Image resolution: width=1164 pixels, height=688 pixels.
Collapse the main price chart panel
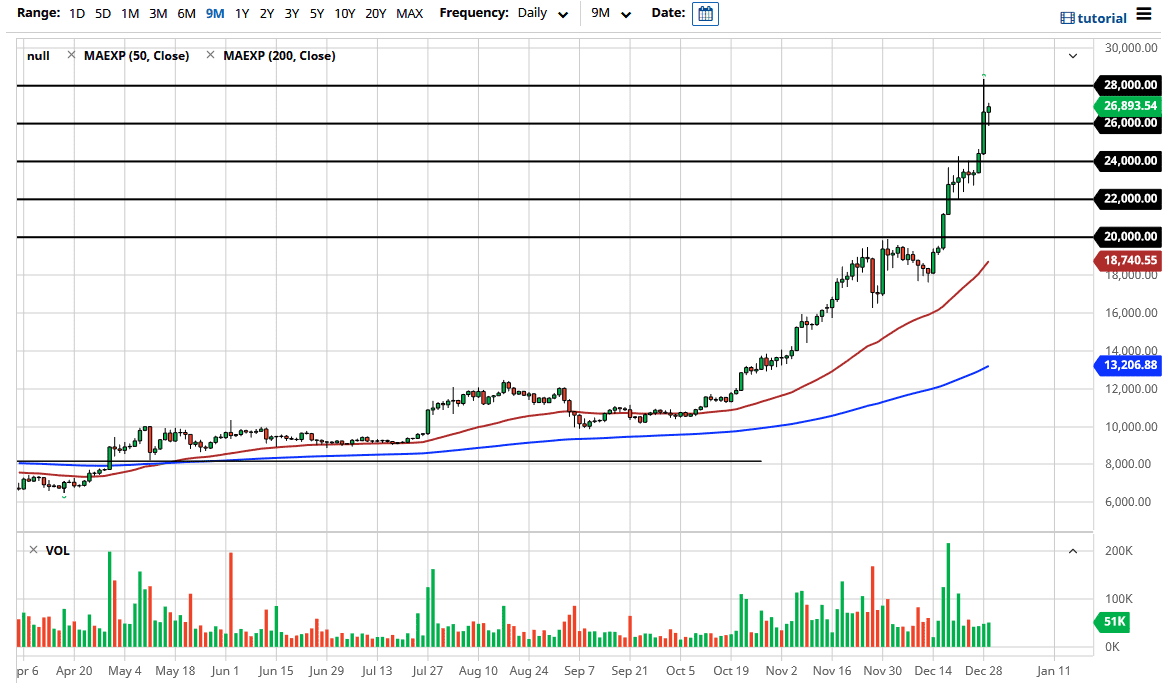tap(1072, 57)
